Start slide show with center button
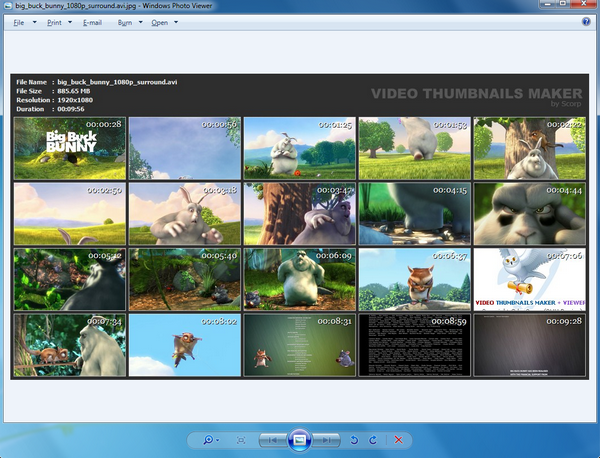 click(x=300, y=440)
